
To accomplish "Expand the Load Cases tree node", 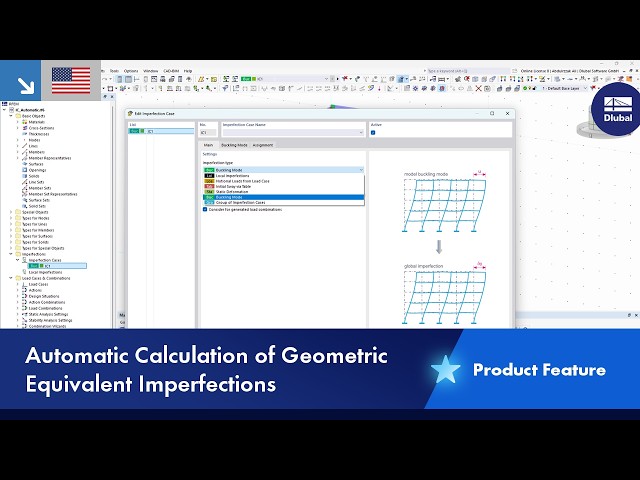I will point(18,284).
